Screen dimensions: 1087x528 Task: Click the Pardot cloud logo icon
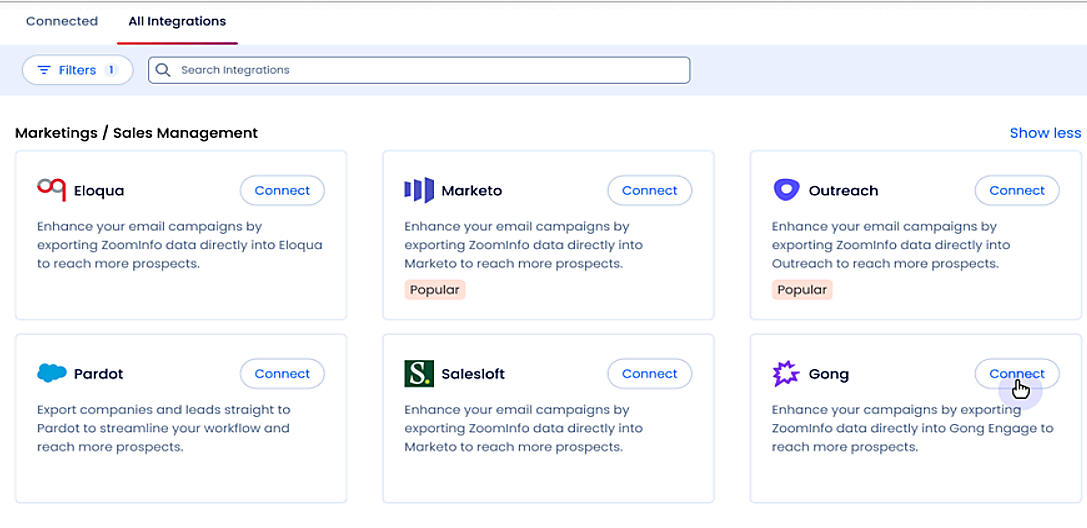pyautogui.click(x=51, y=373)
